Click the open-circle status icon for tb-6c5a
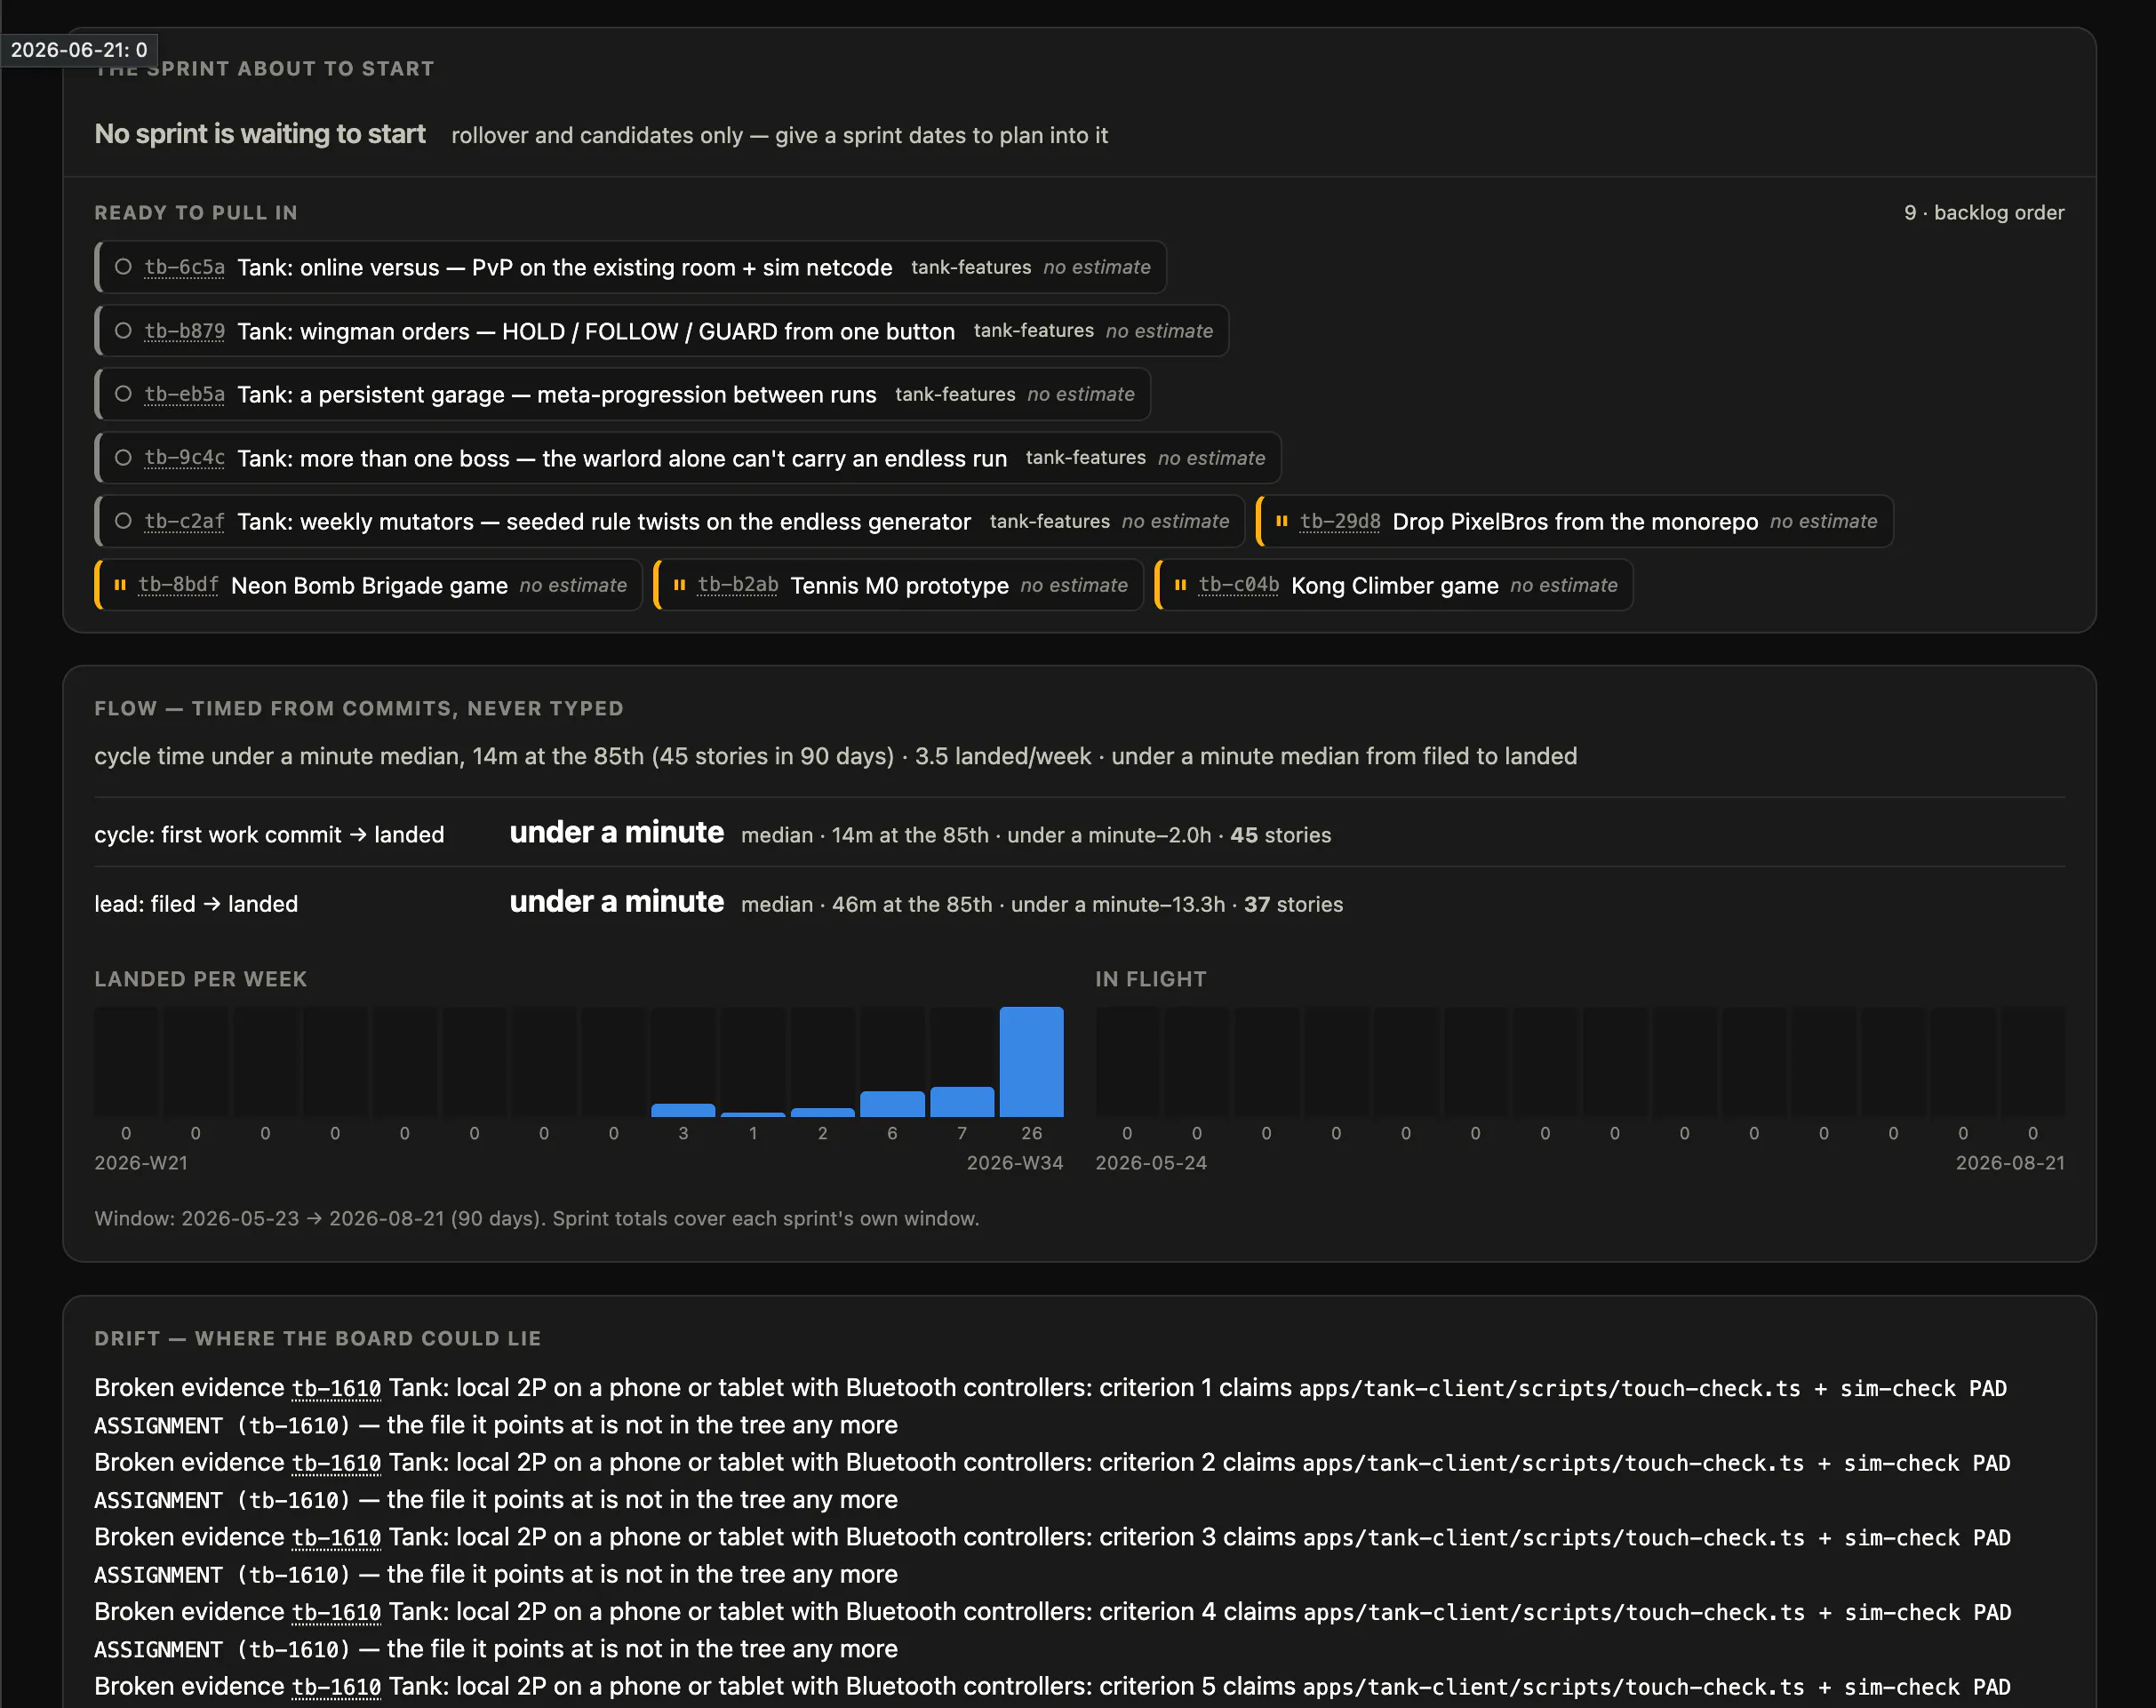The height and width of the screenshot is (1708, 2156). click(123, 267)
